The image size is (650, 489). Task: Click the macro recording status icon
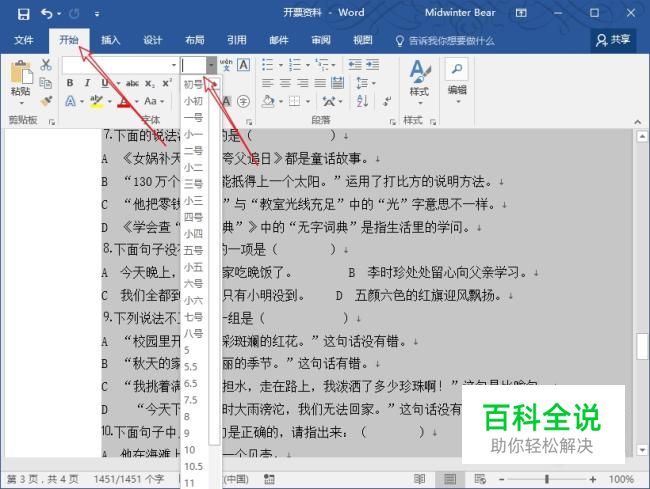pyautogui.click(x=269, y=479)
